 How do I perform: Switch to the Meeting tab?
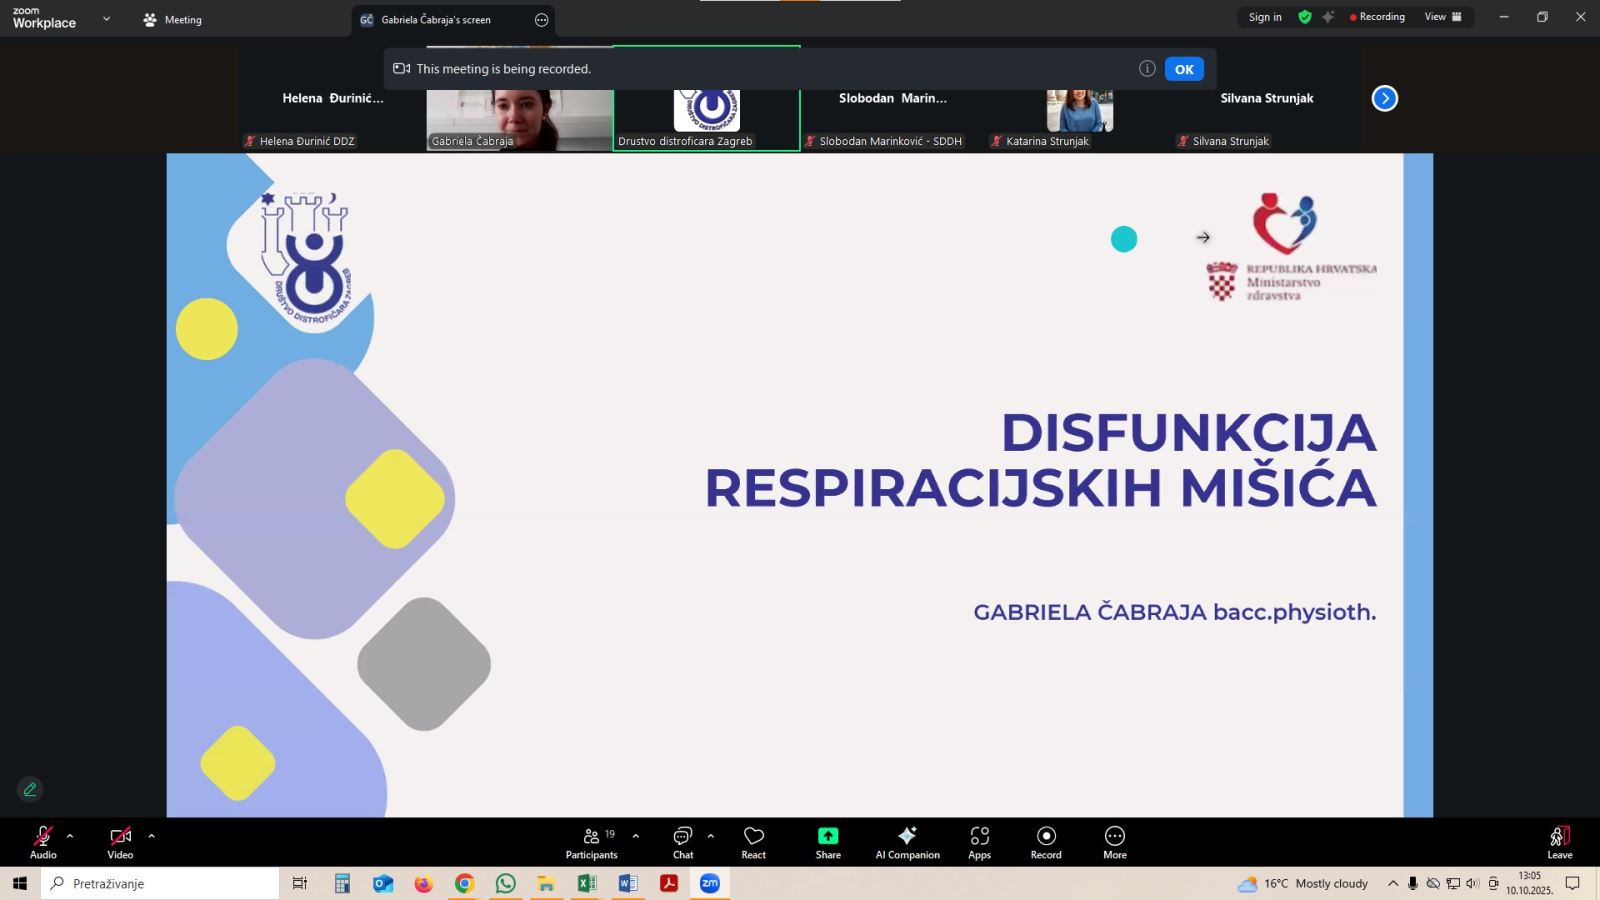pyautogui.click(x=172, y=20)
